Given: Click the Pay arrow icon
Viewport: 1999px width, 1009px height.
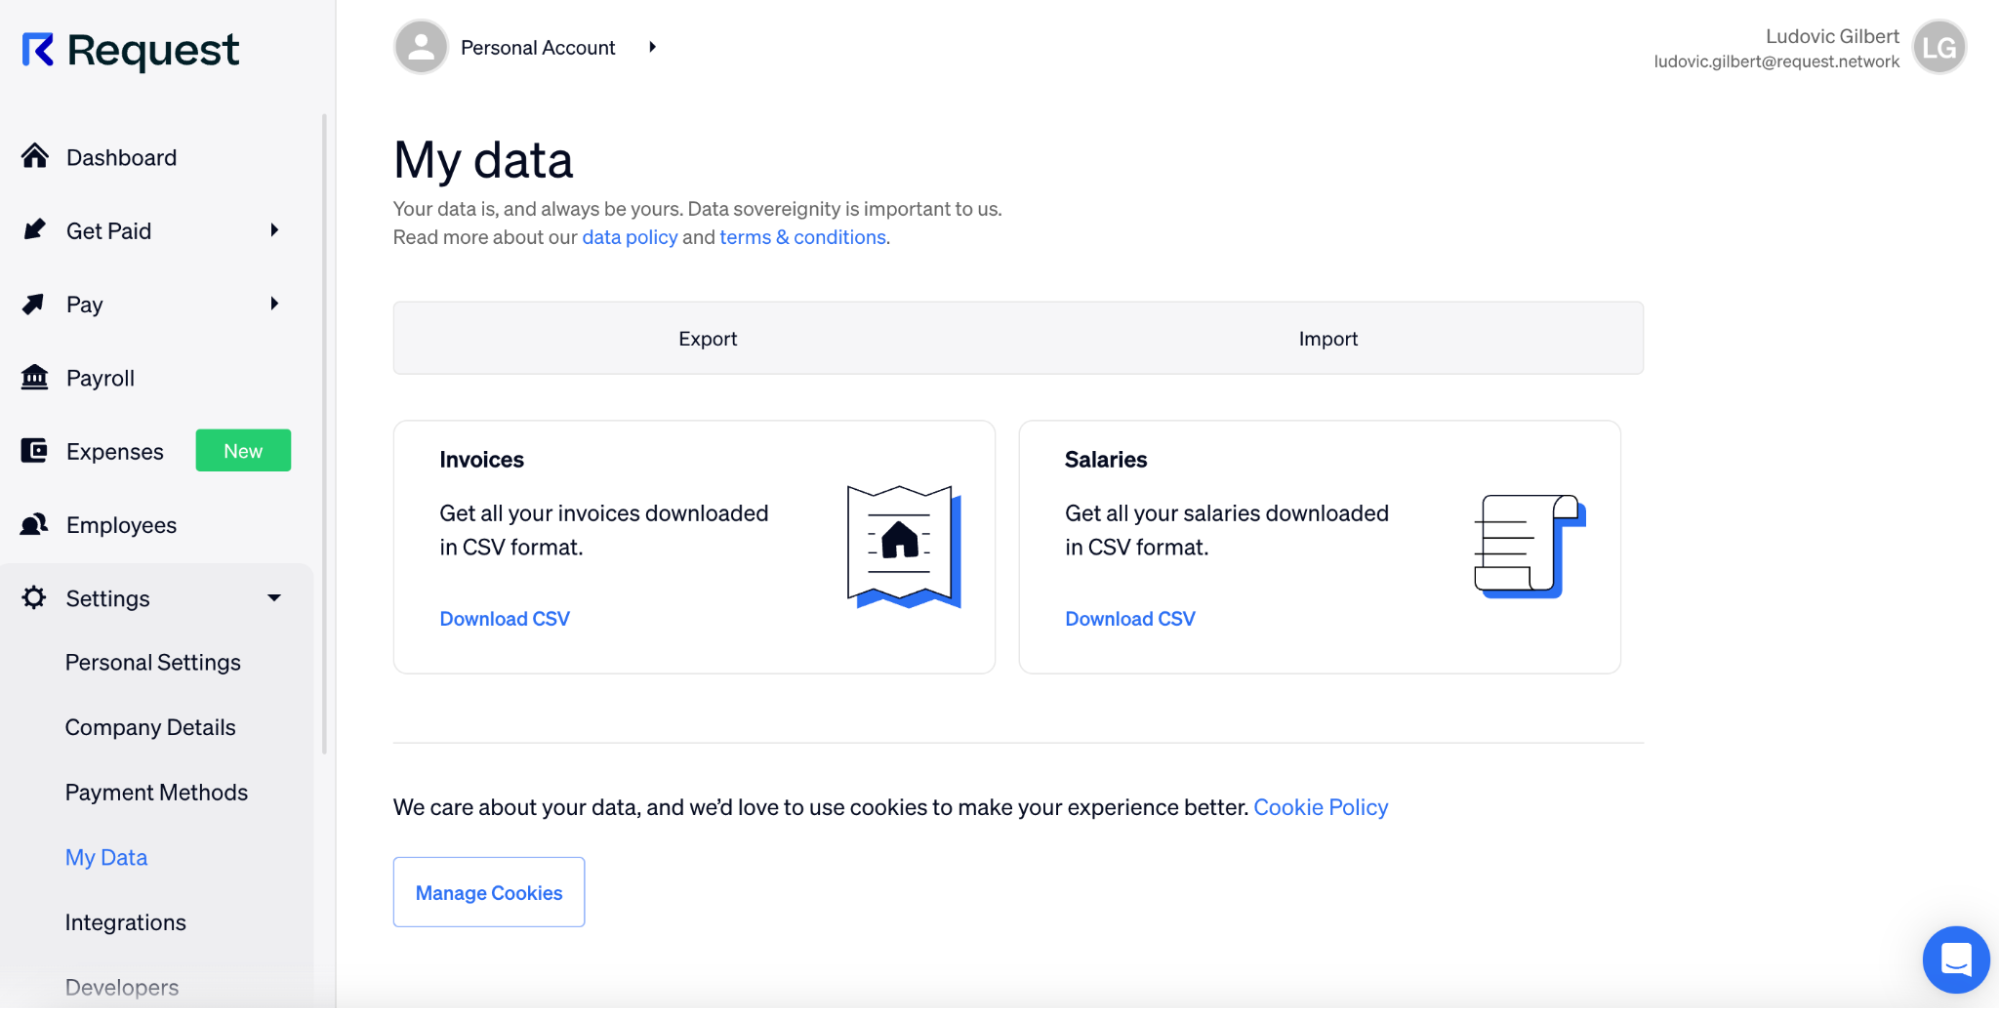Looking at the screenshot, I should 34,303.
